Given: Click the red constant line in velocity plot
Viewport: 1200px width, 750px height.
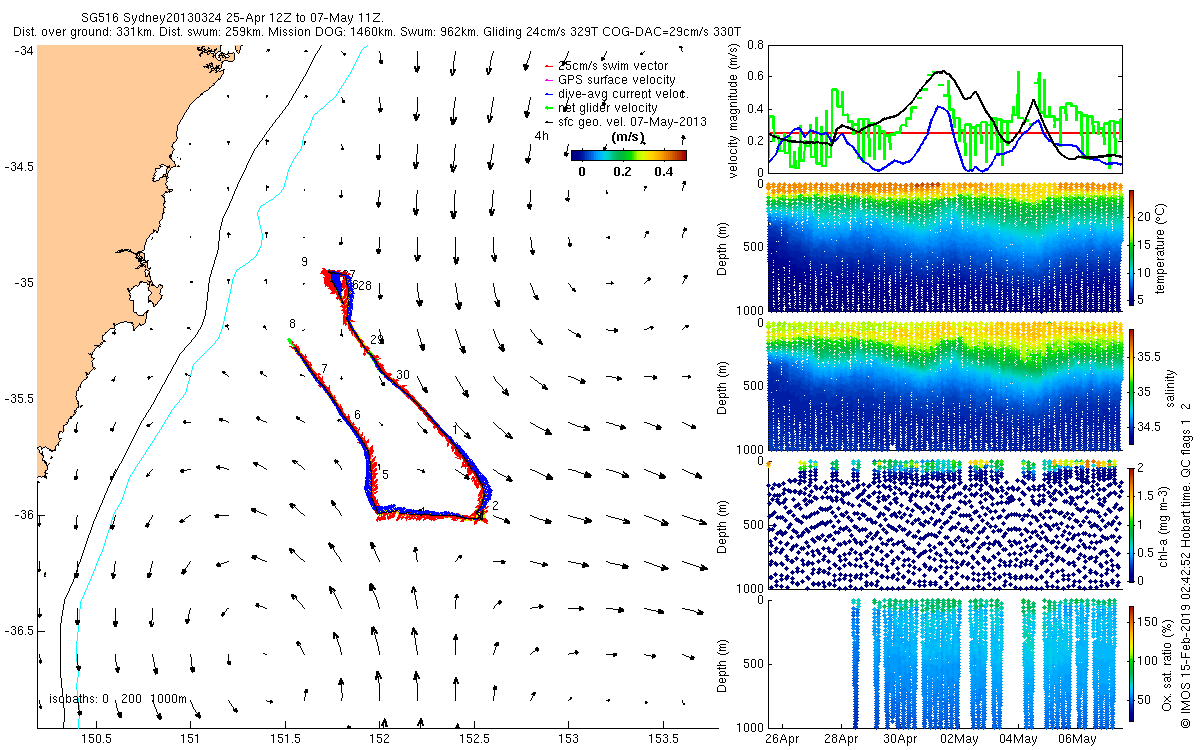Looking at the screenshot, I should point(945,133).
